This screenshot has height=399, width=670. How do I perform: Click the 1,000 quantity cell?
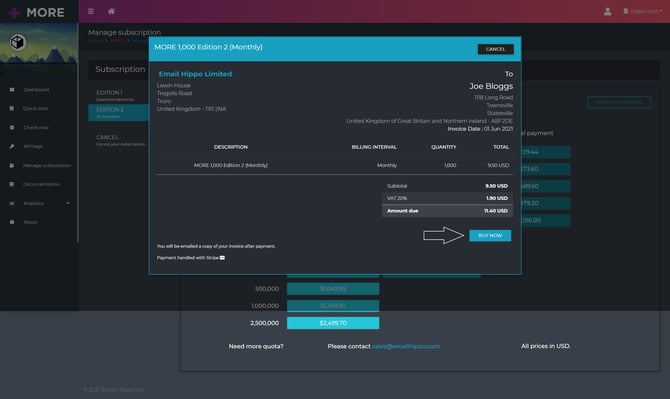(450, 165)
